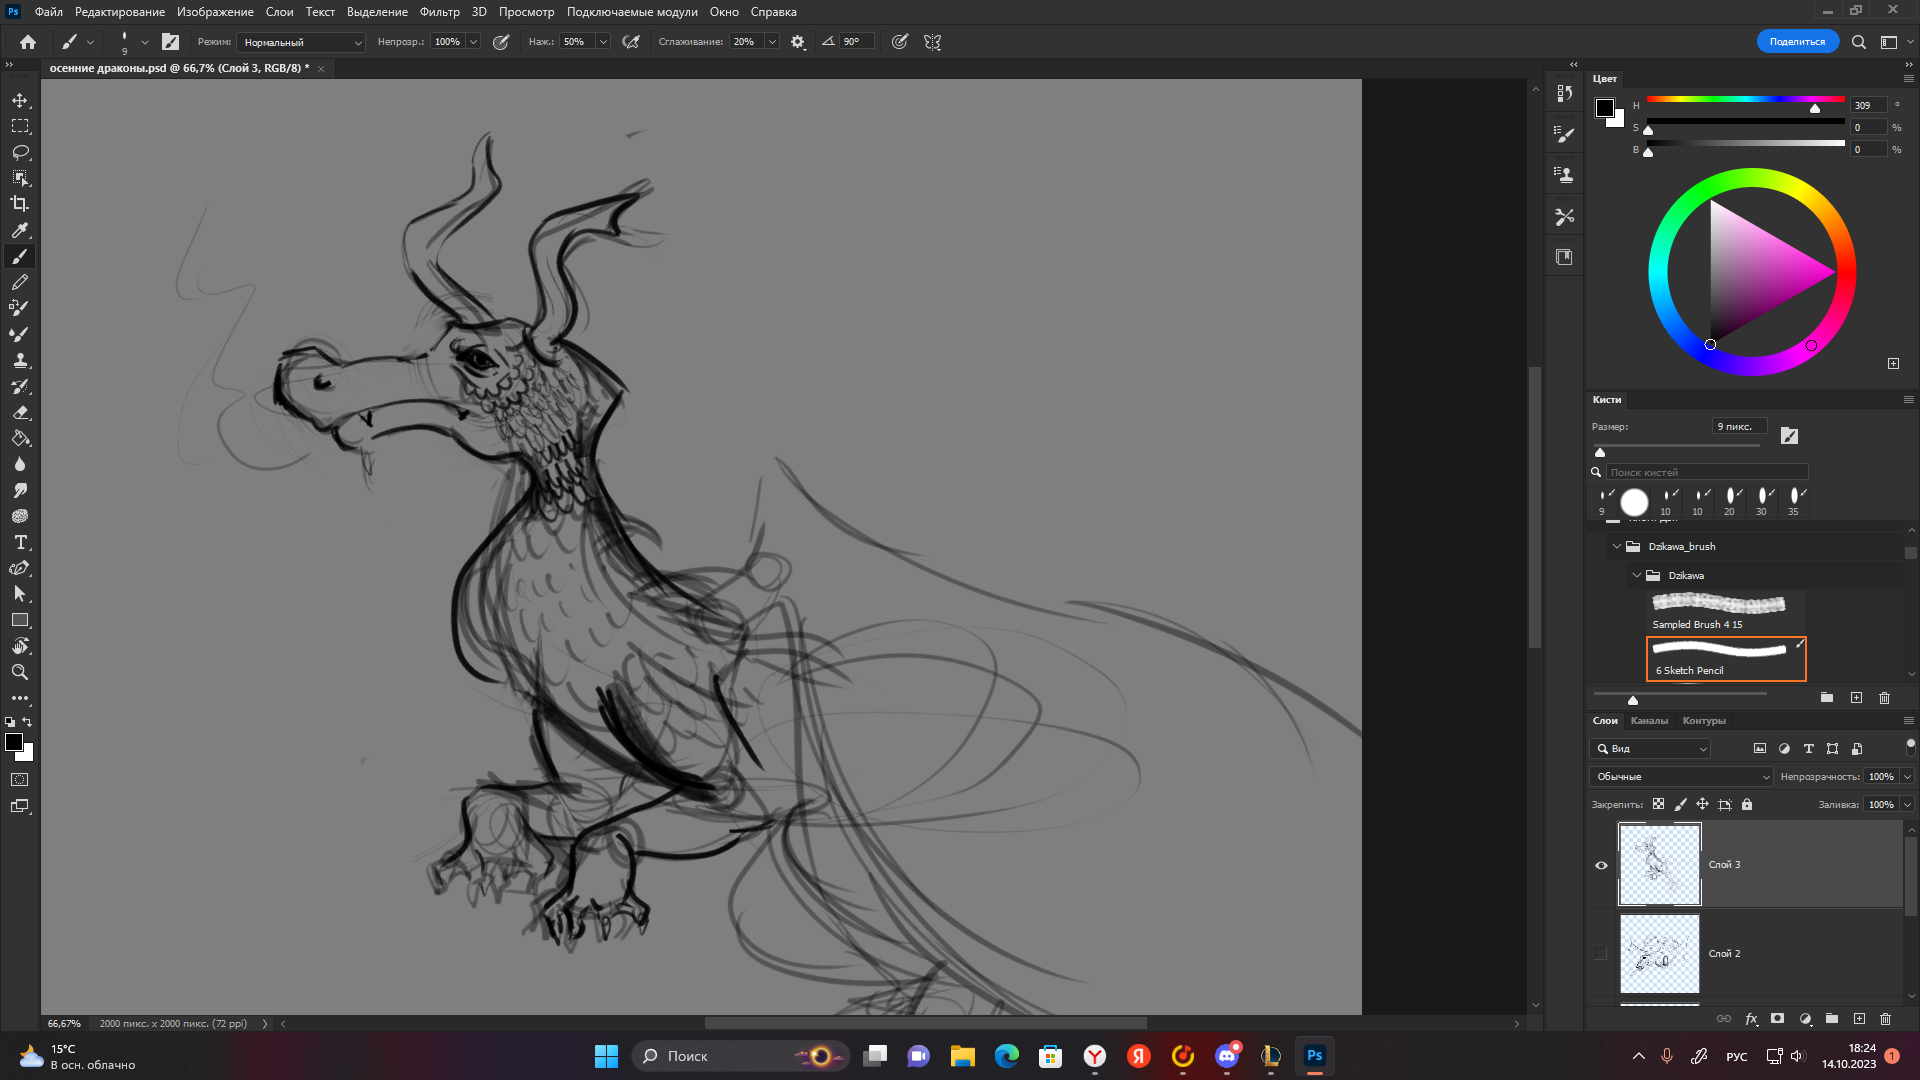The image size is (1920, 1080).
Task: Open the brush blending mode dropdown
Action: pos(302,42)
